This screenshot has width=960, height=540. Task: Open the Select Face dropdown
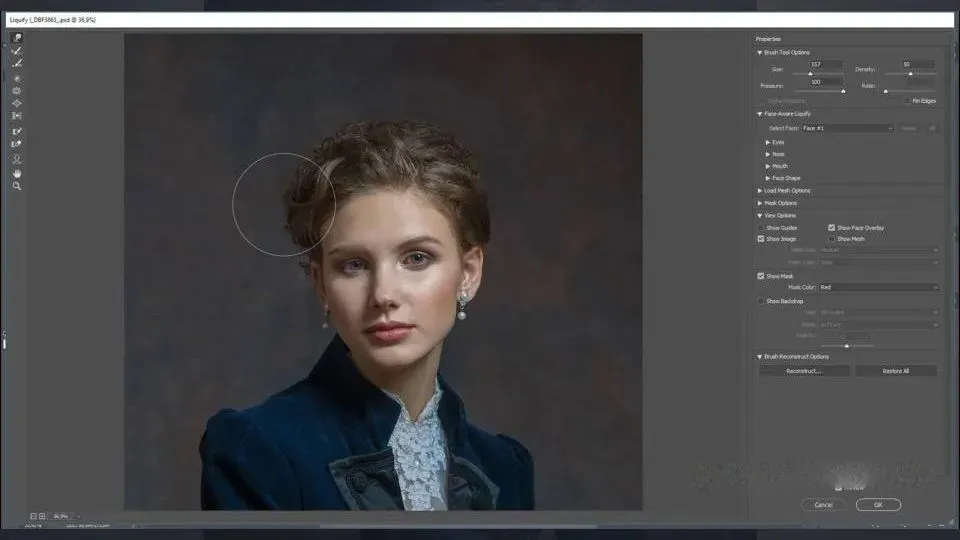click(x=846, y=128)
